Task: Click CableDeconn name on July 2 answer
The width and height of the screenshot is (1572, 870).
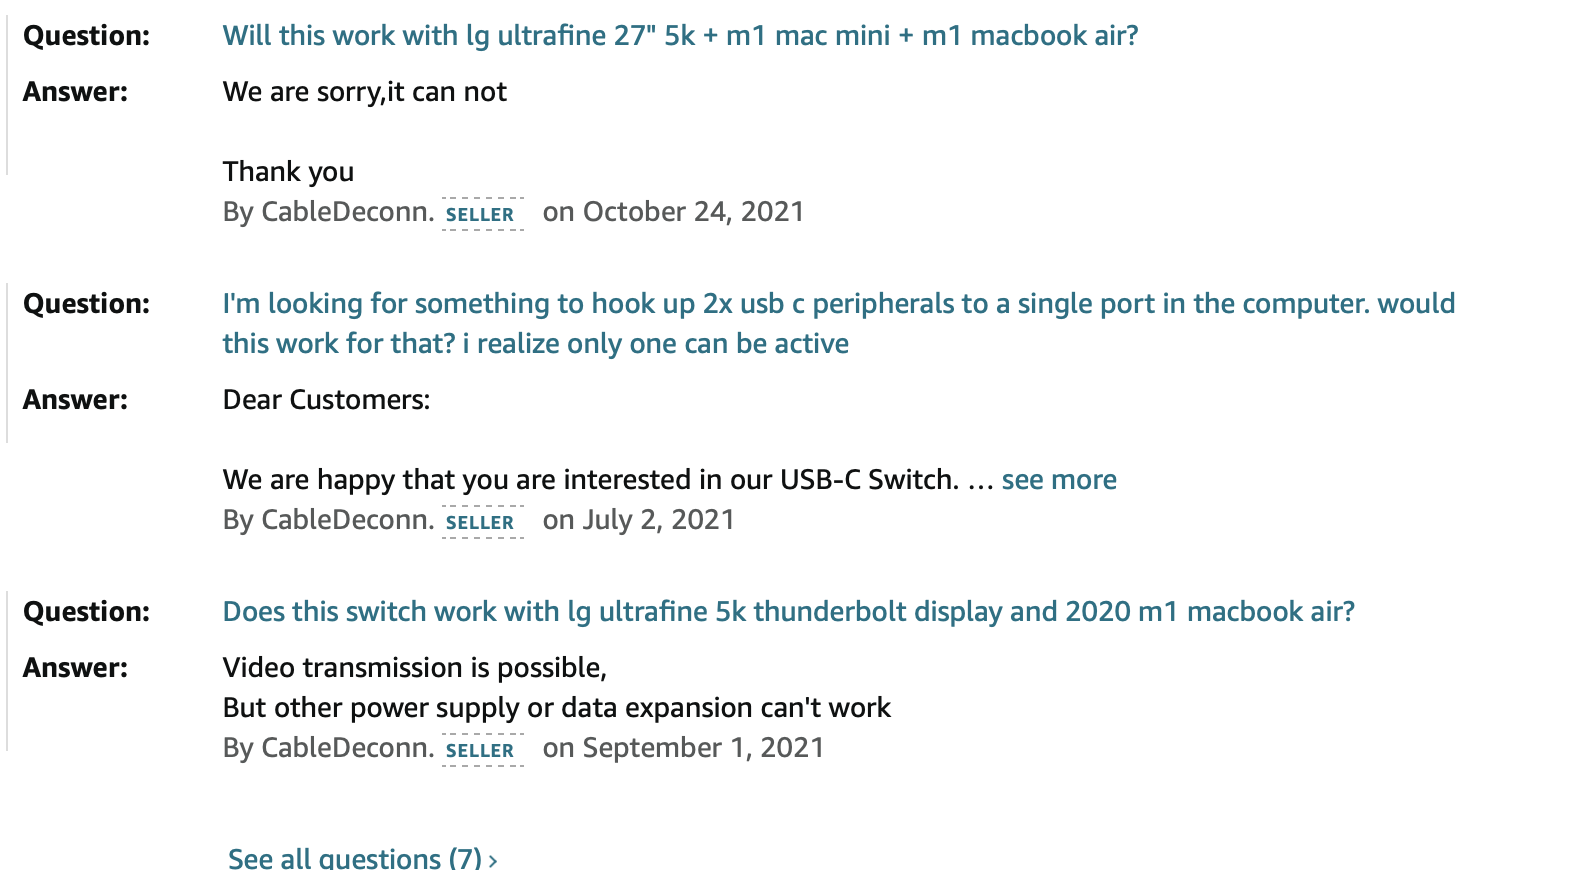Action: (346, 520)
